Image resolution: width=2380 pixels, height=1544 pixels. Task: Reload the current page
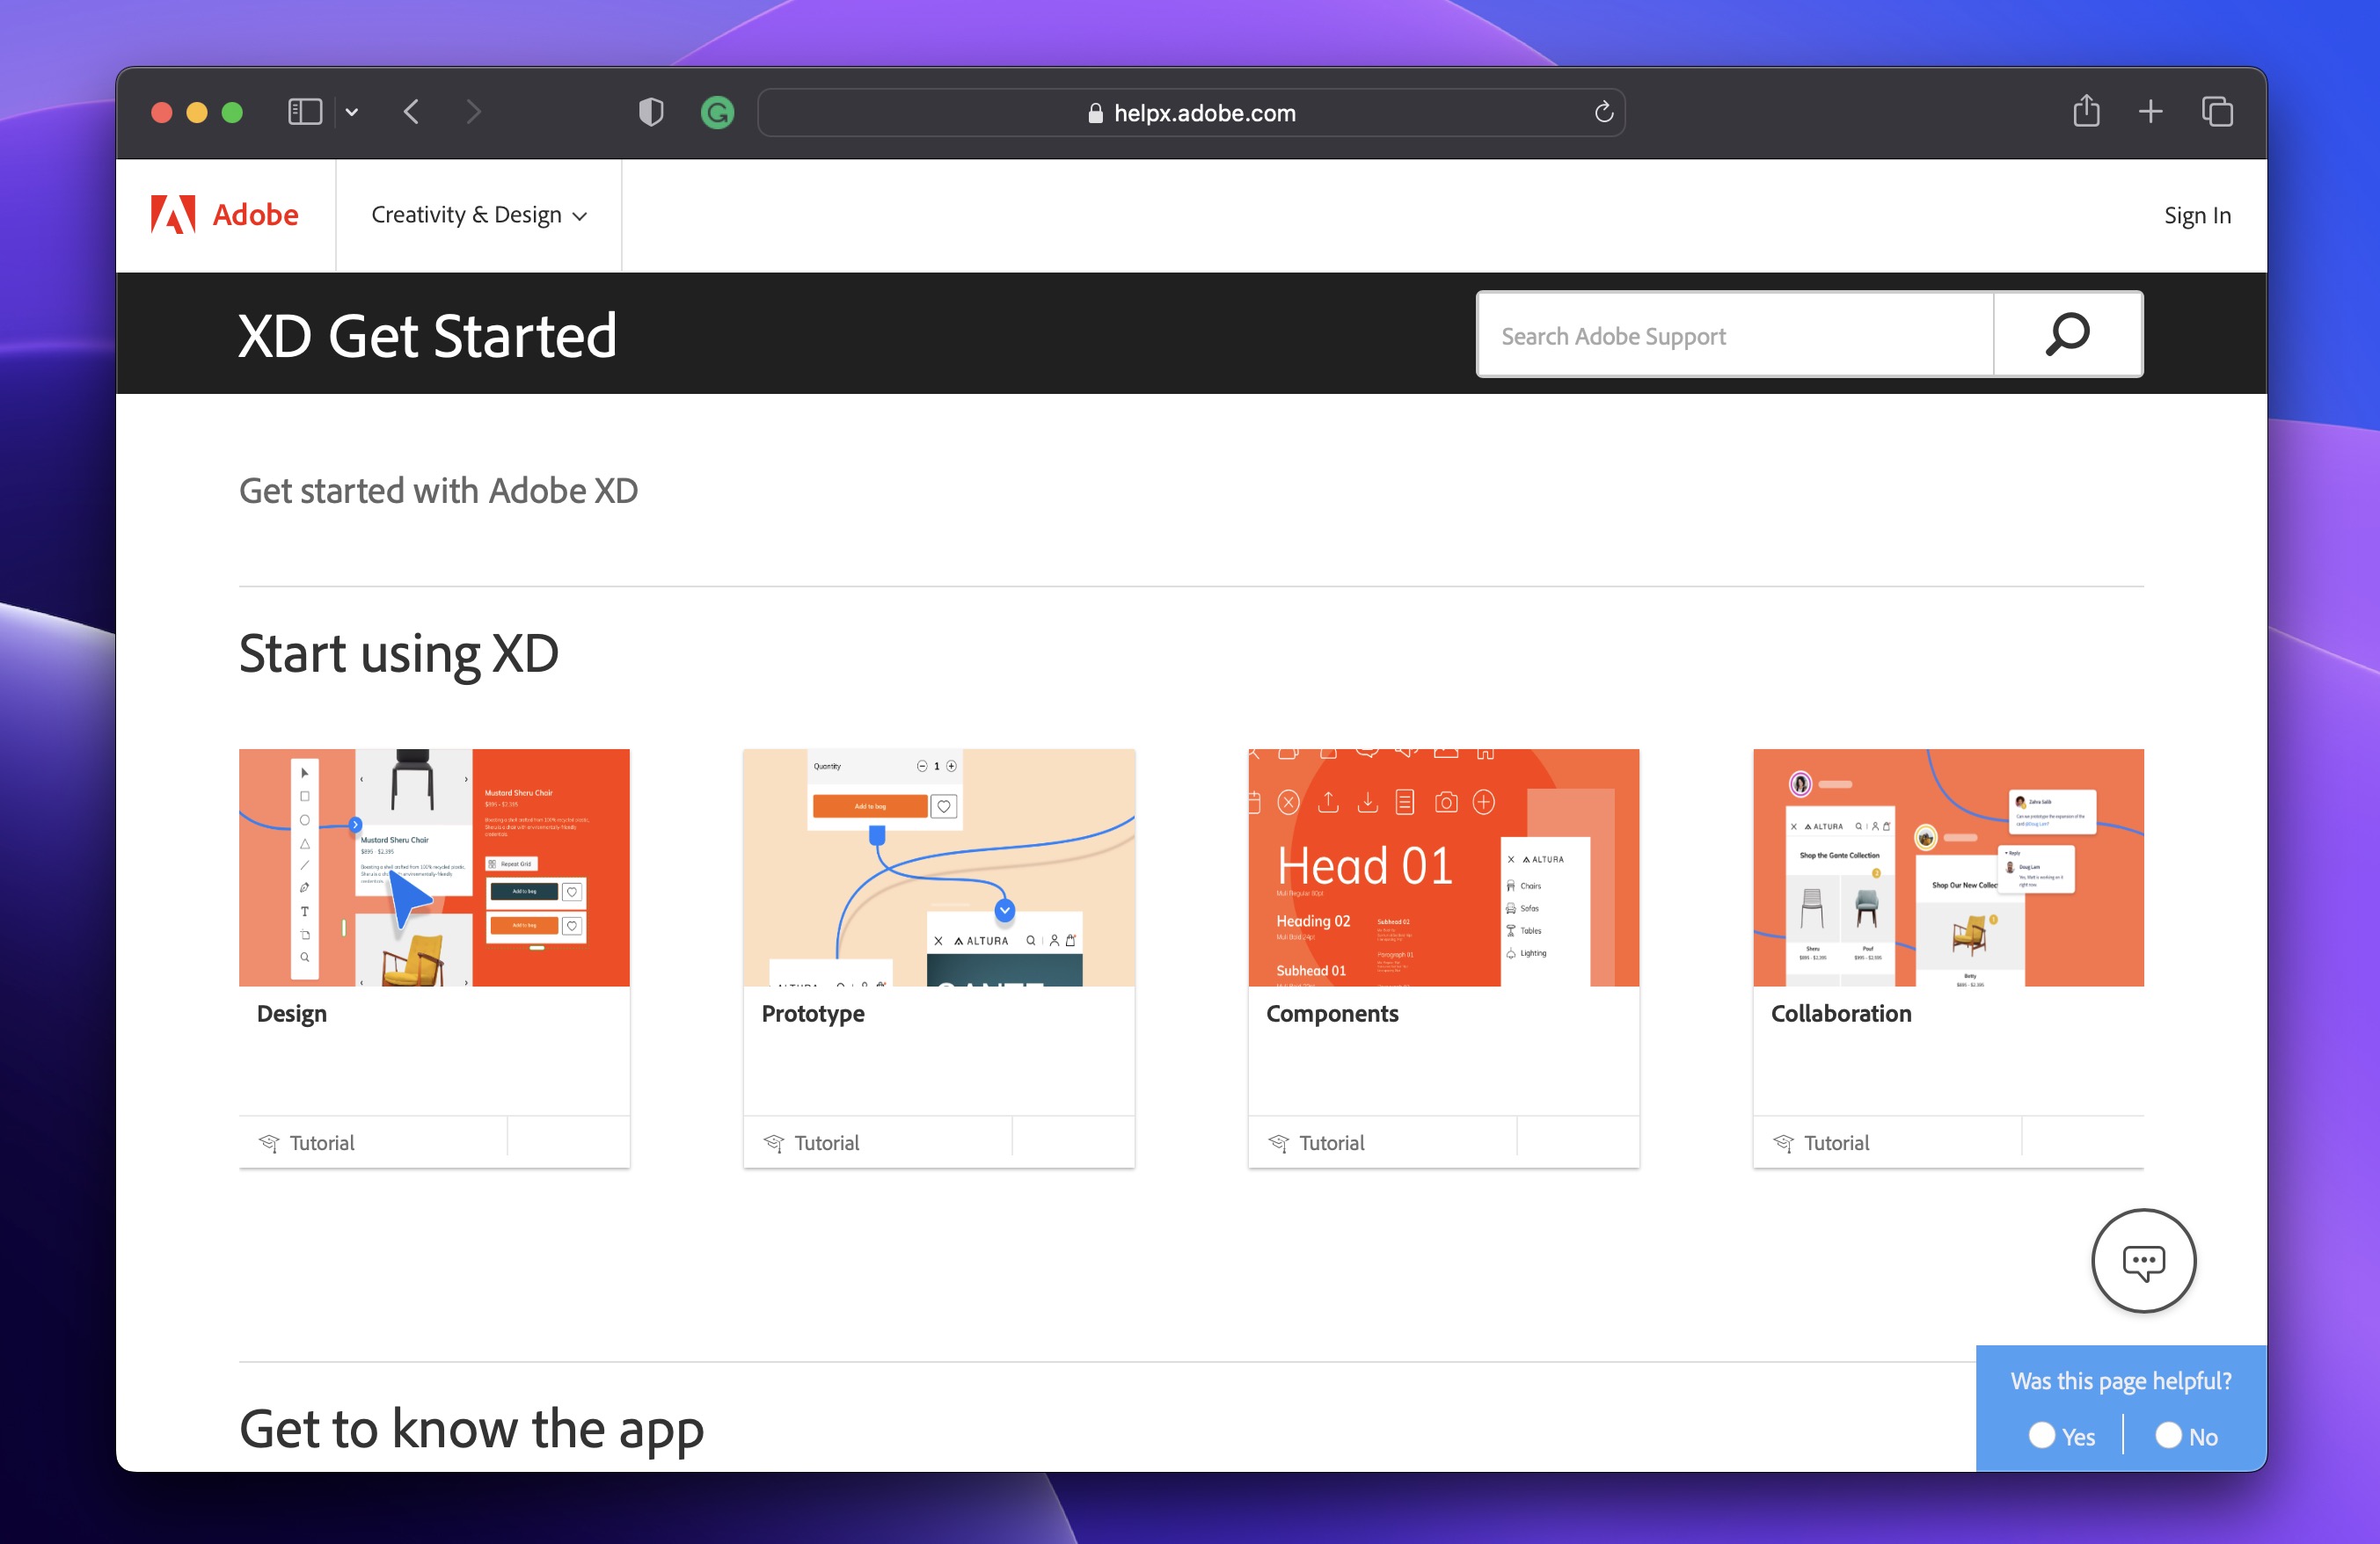pos(1604,112)
